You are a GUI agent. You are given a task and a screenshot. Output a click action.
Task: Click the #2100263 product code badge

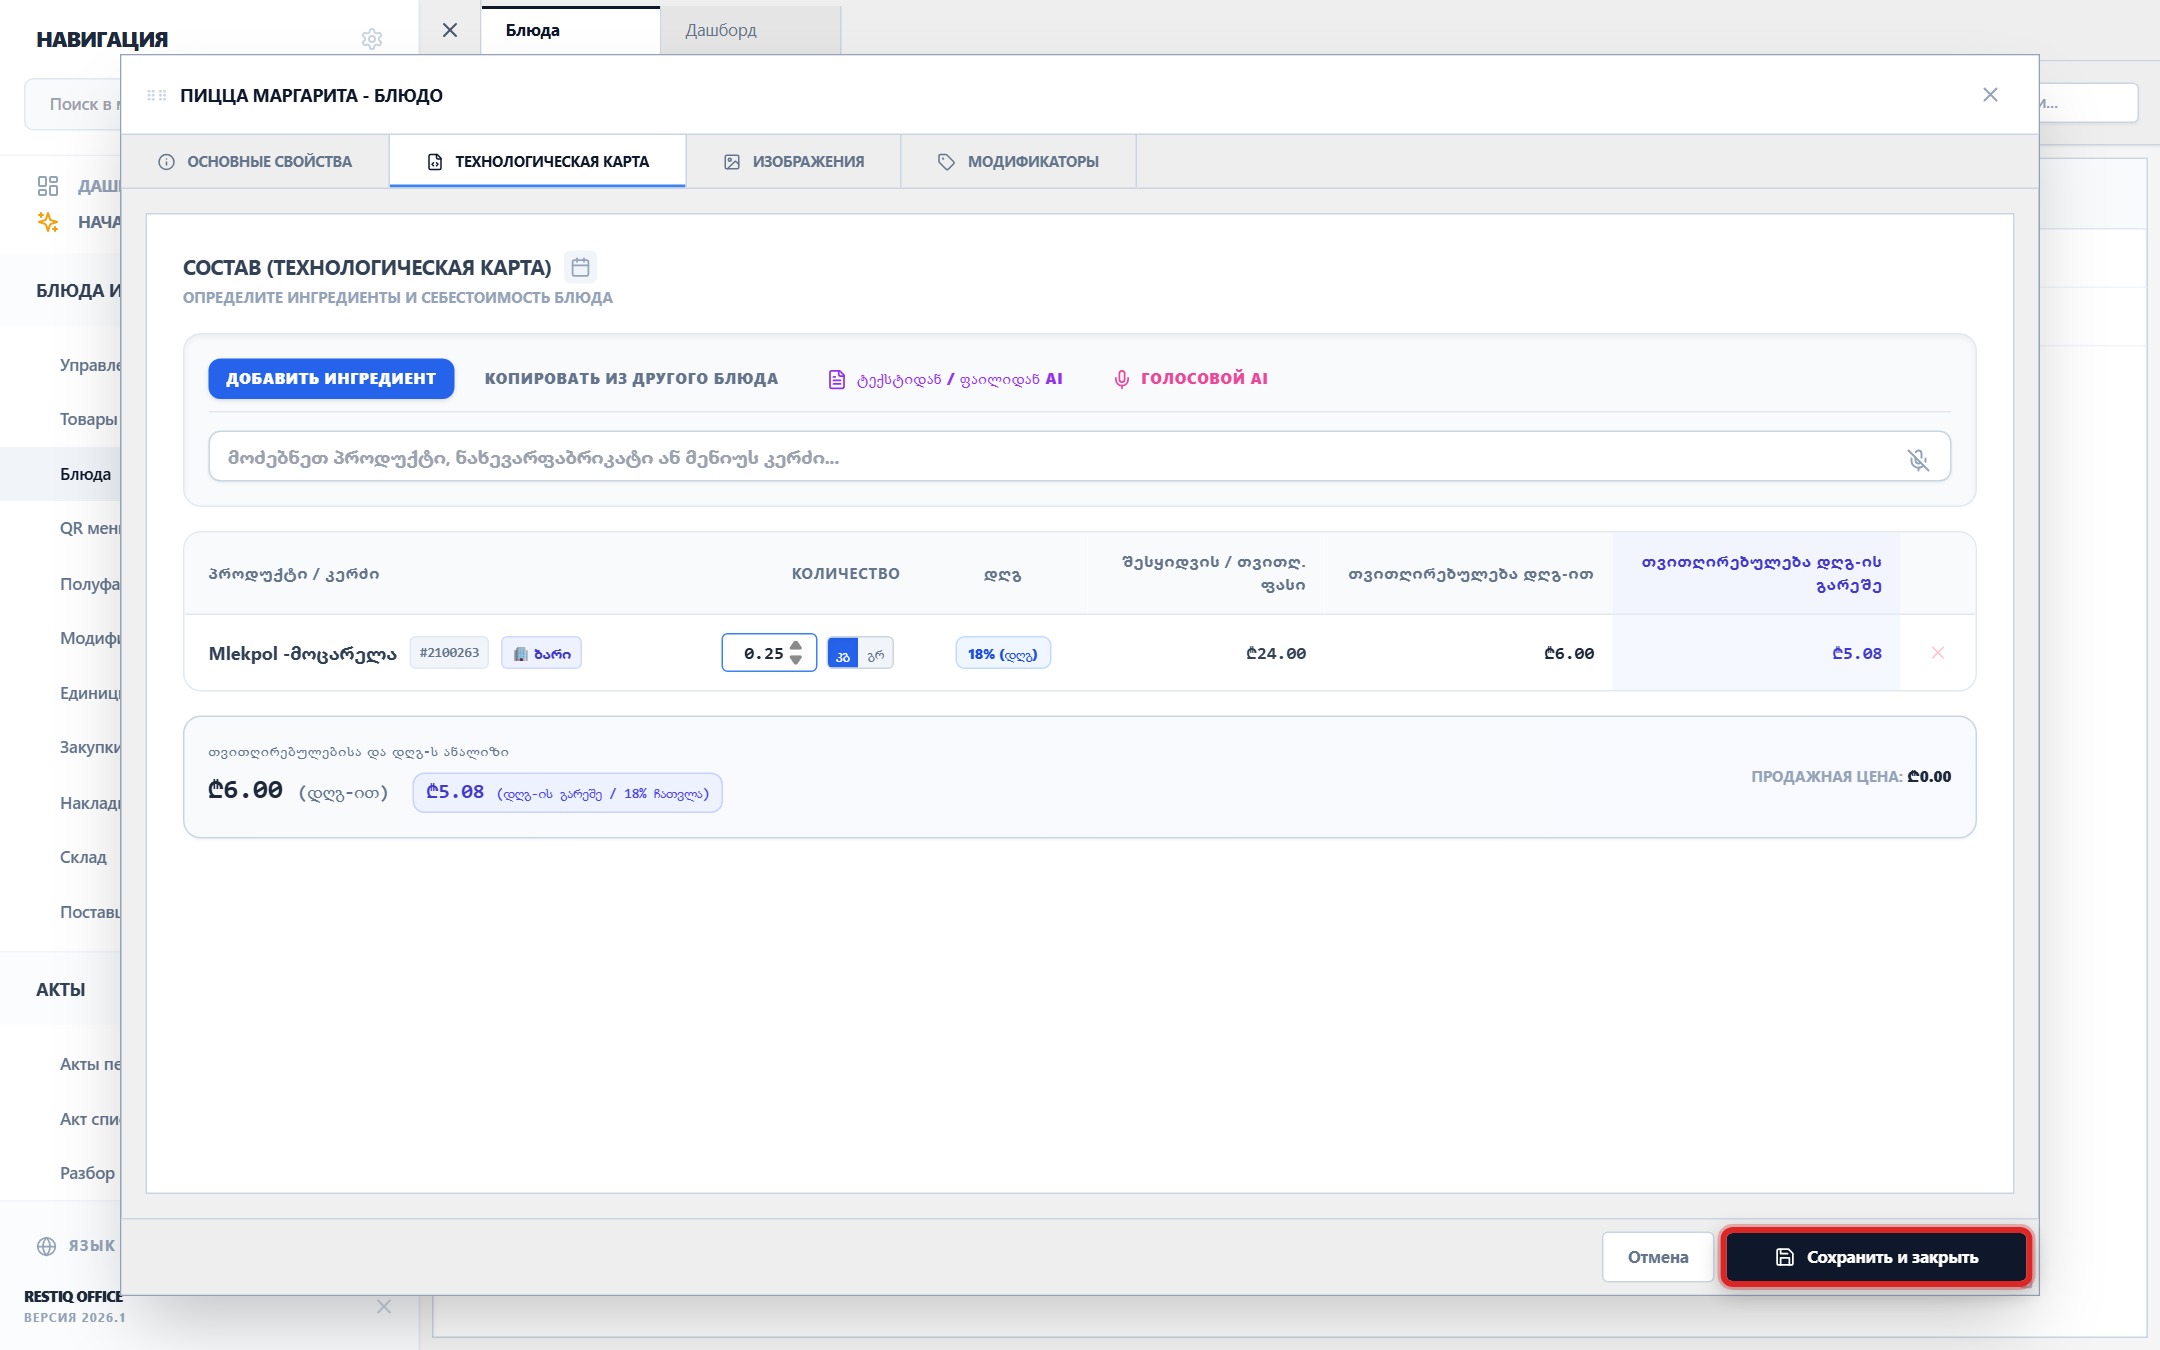(449, 653)
